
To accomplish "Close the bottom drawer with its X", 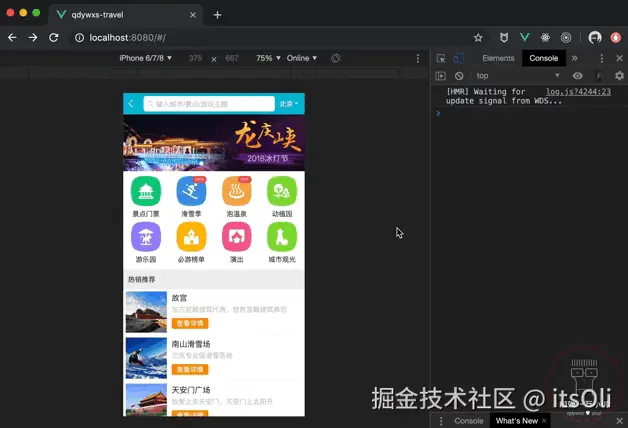I will point(619,421).
